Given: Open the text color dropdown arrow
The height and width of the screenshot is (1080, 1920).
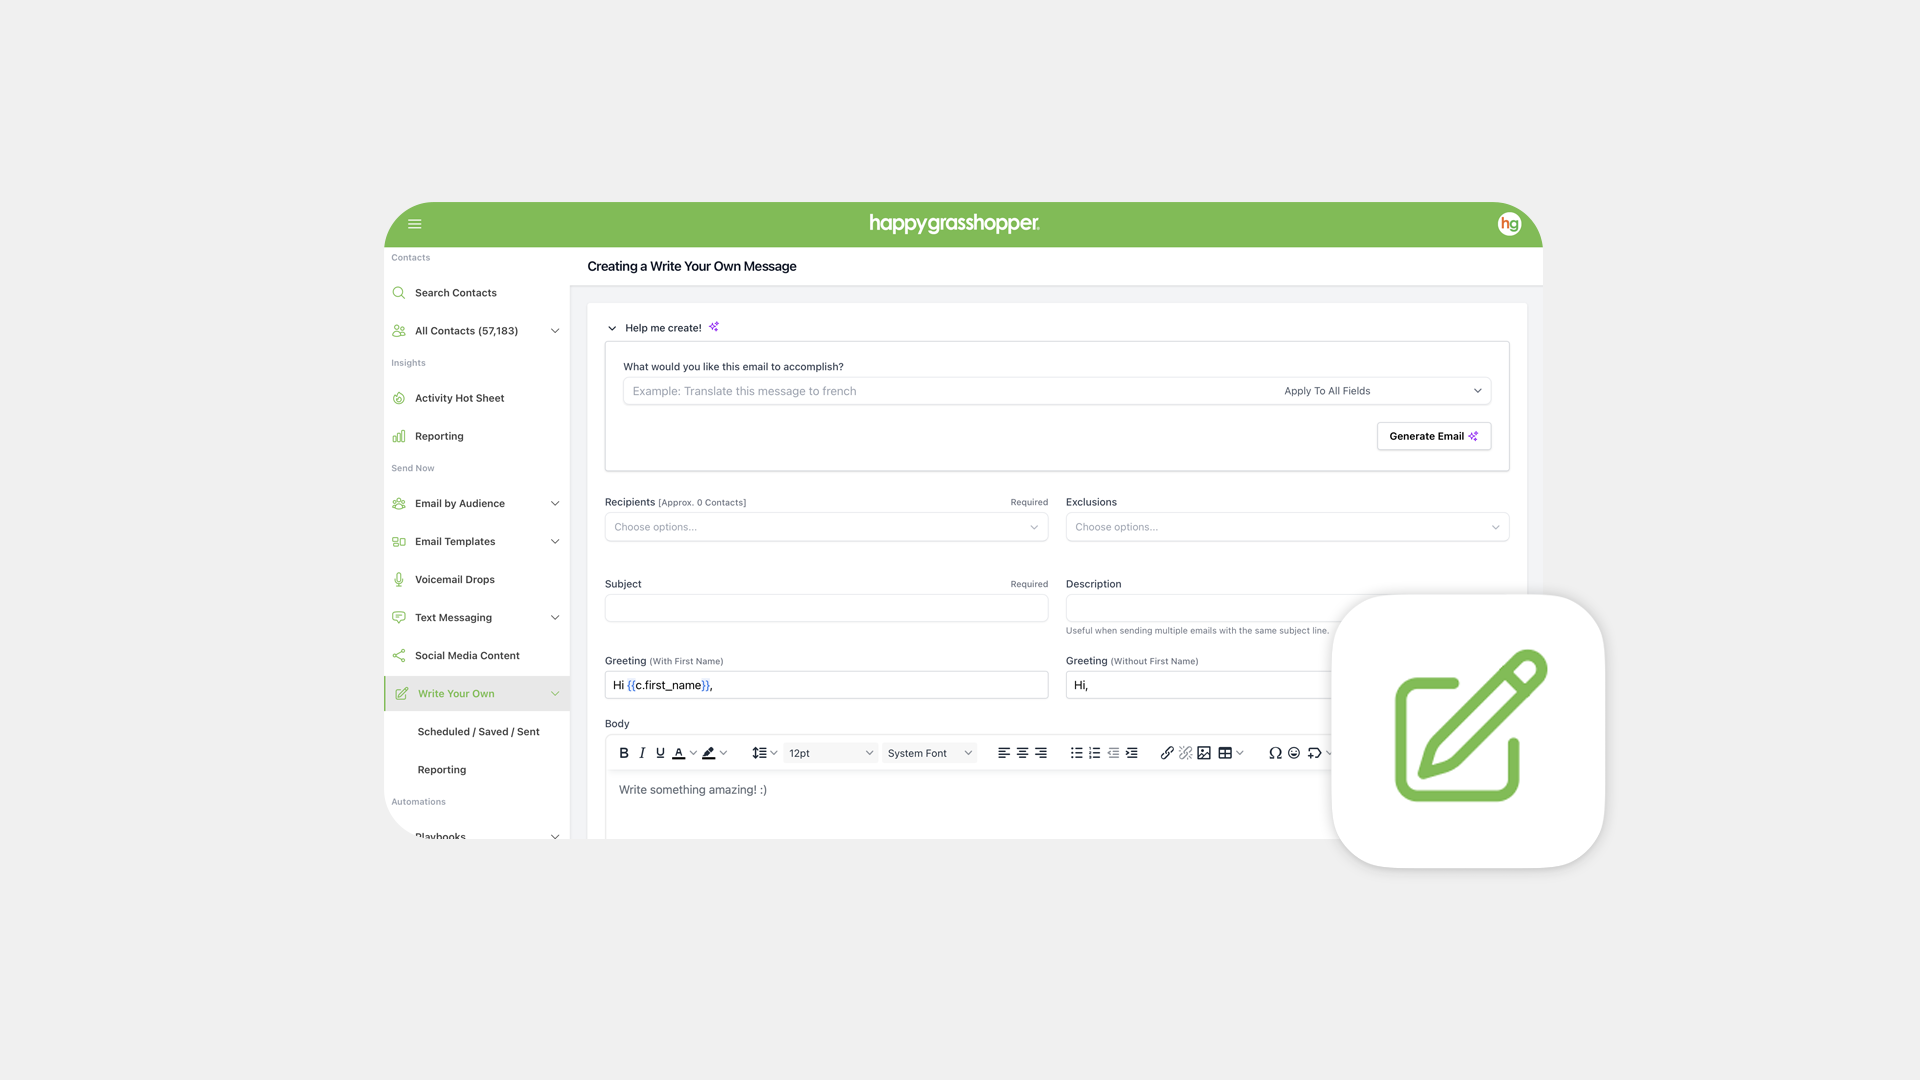Looking at the screenshot, I should pos(693,753).
